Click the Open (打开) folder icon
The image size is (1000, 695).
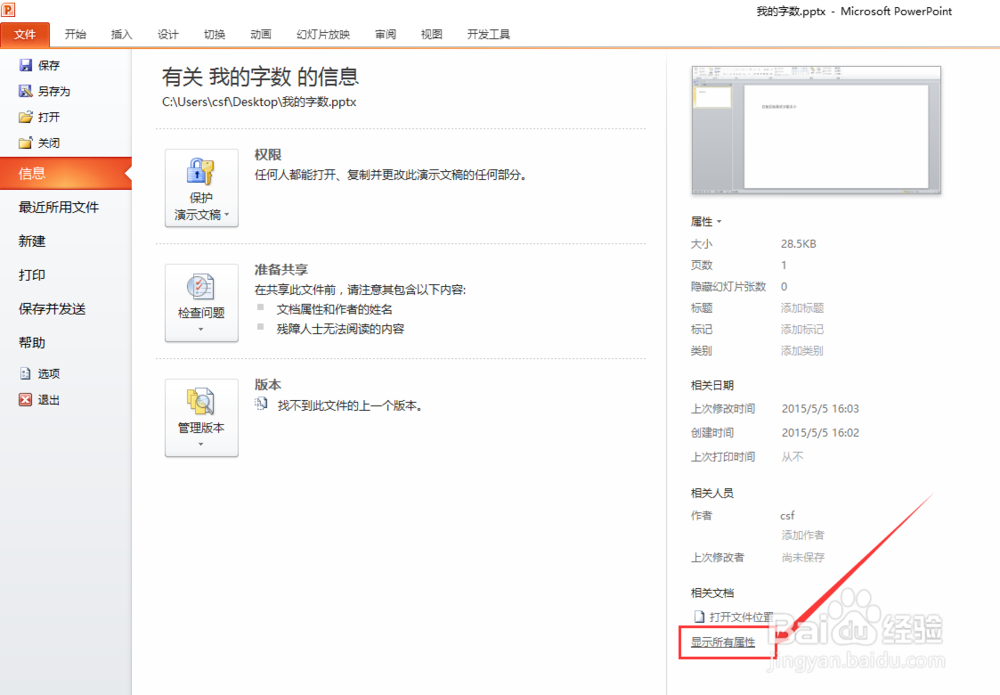point(26,117)
